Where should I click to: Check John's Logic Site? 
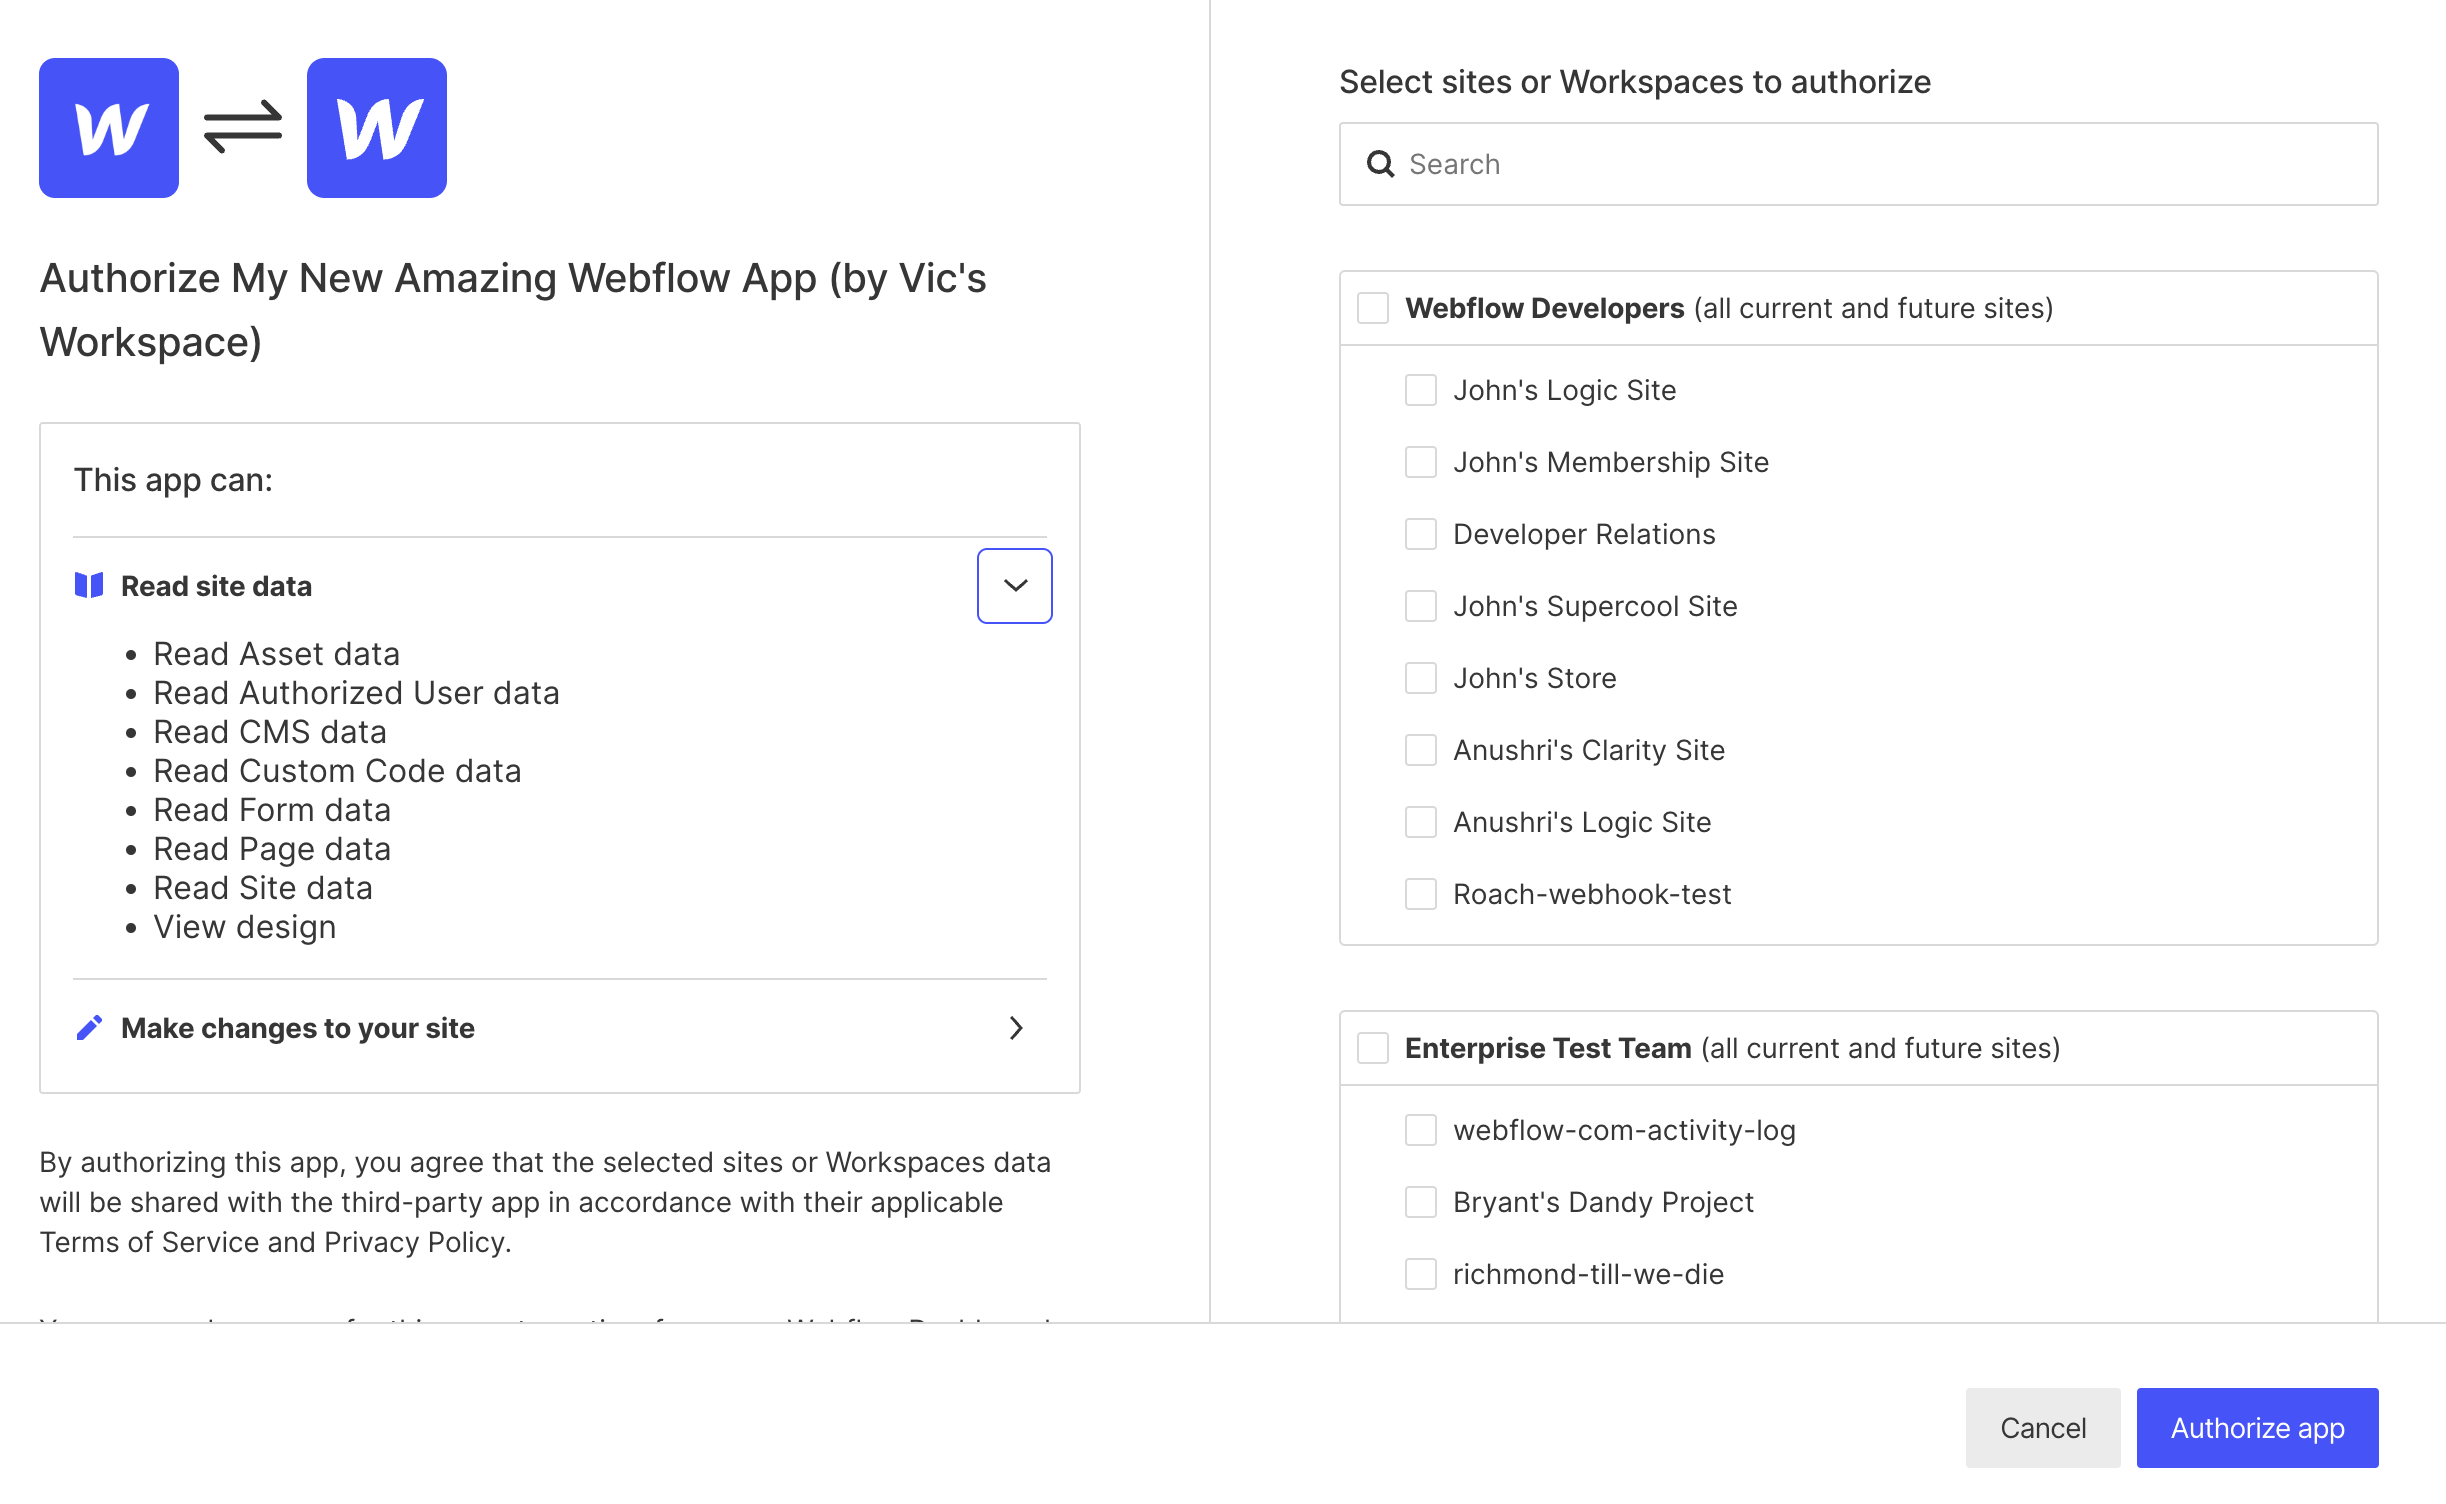pyautogui.click(x=1420, y=390)
